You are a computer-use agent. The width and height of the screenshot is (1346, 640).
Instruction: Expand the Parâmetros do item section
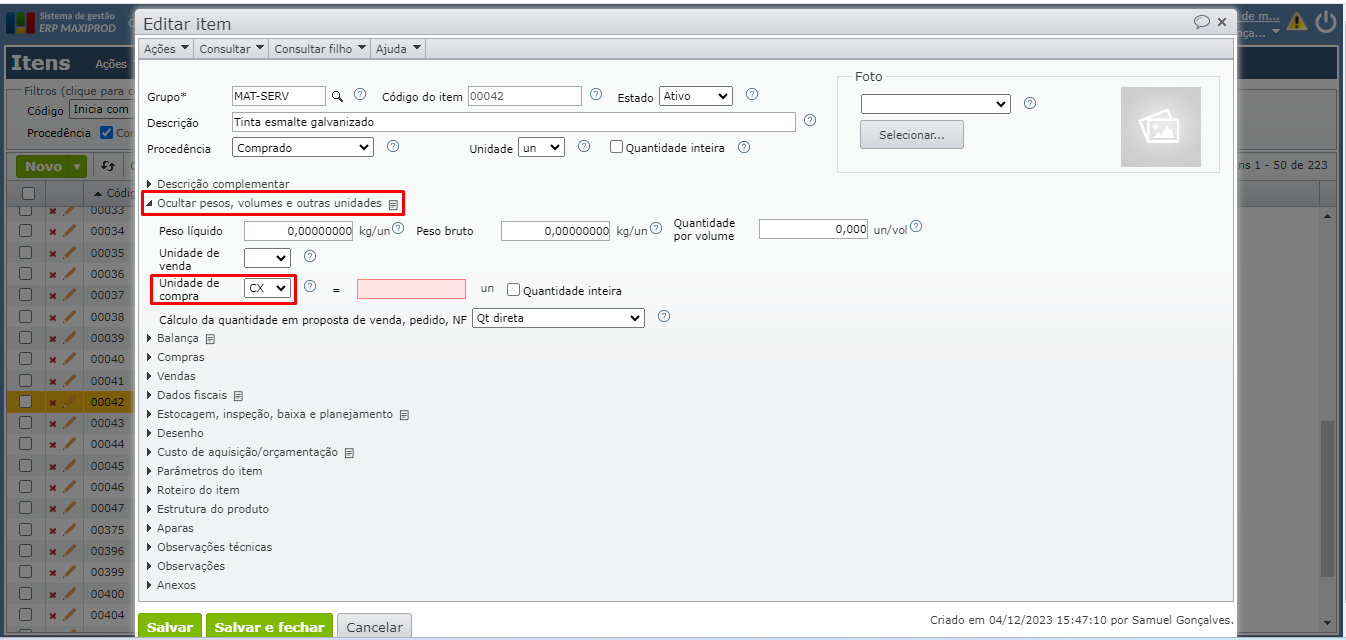coord(204,471)
